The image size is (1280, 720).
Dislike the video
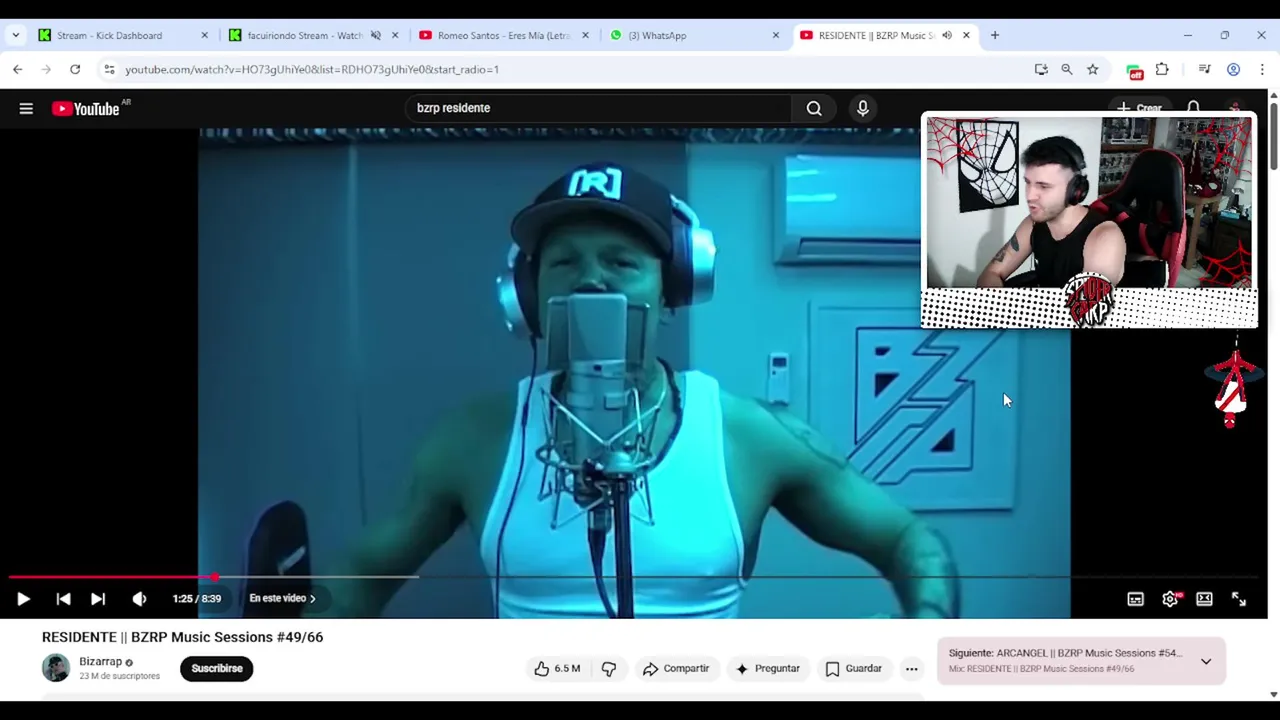point(608,668)
